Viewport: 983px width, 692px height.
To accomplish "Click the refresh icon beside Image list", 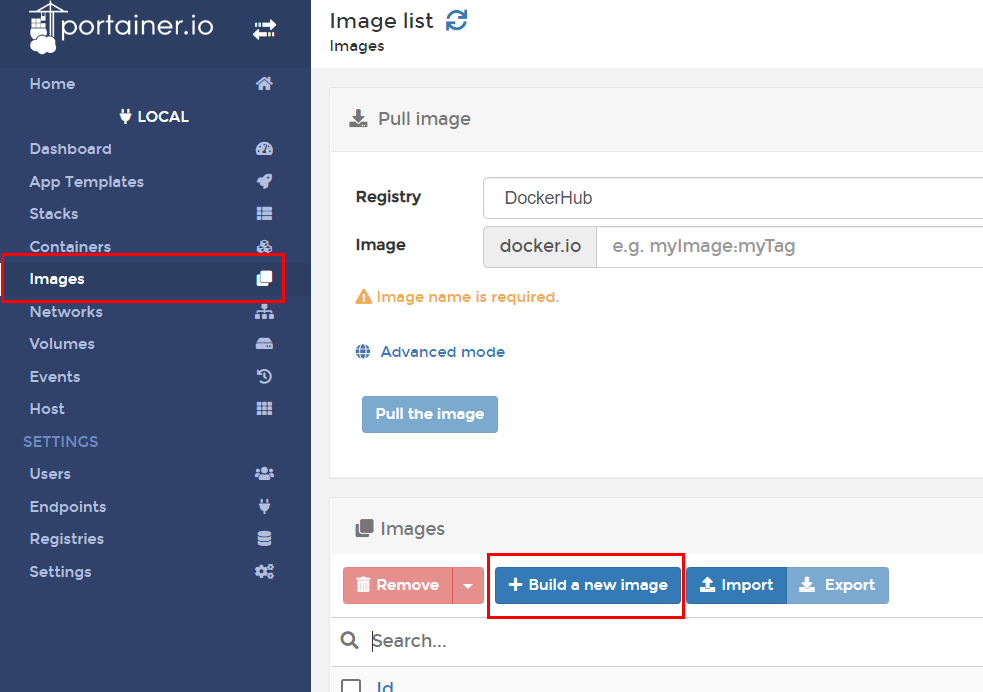I will [x=456, y=20].
